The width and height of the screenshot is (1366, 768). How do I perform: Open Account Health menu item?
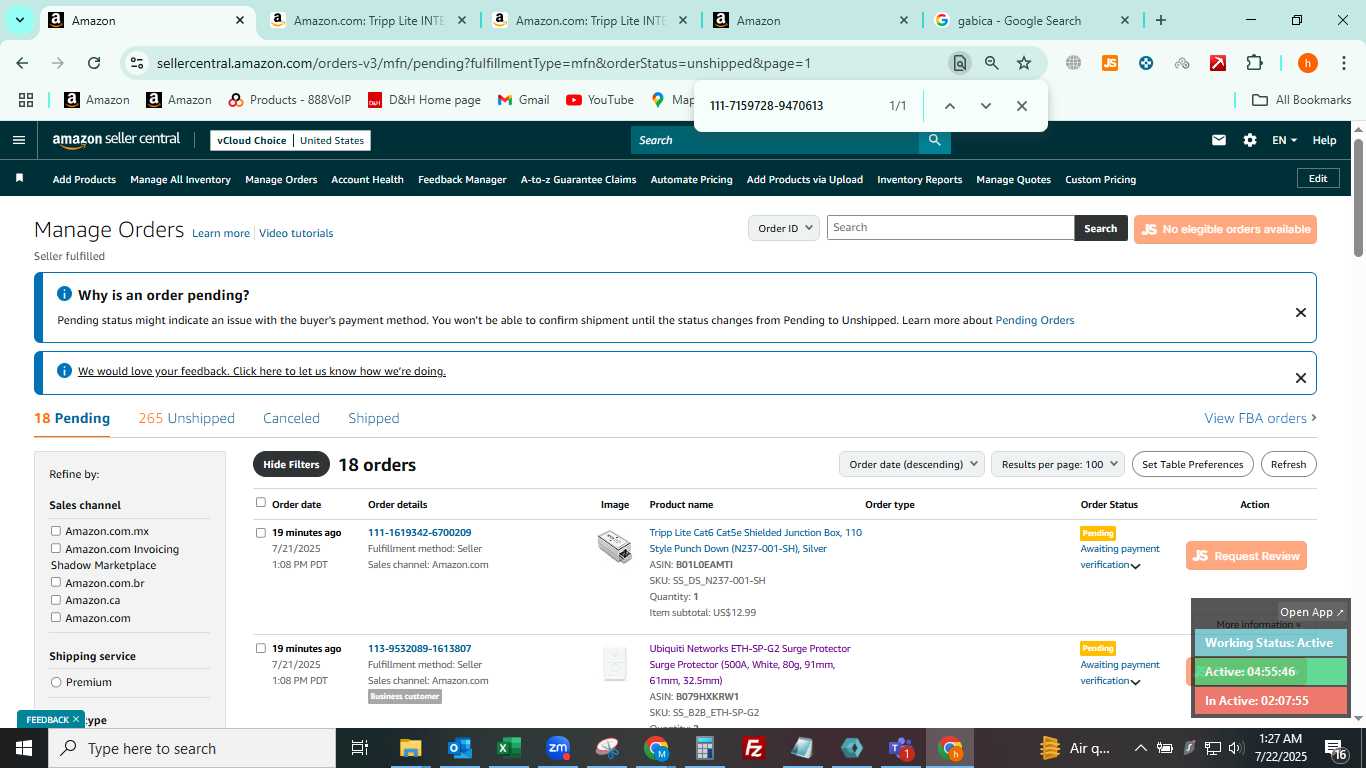coord(367,179)
